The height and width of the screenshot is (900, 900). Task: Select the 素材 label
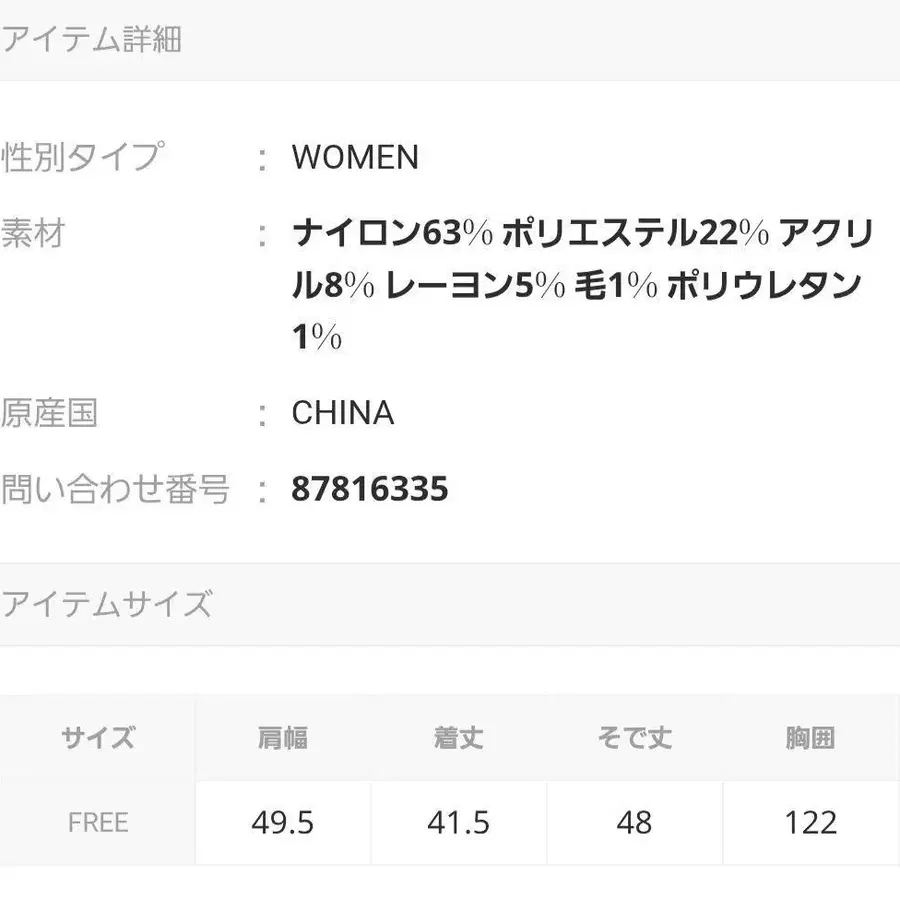point(34,235)
